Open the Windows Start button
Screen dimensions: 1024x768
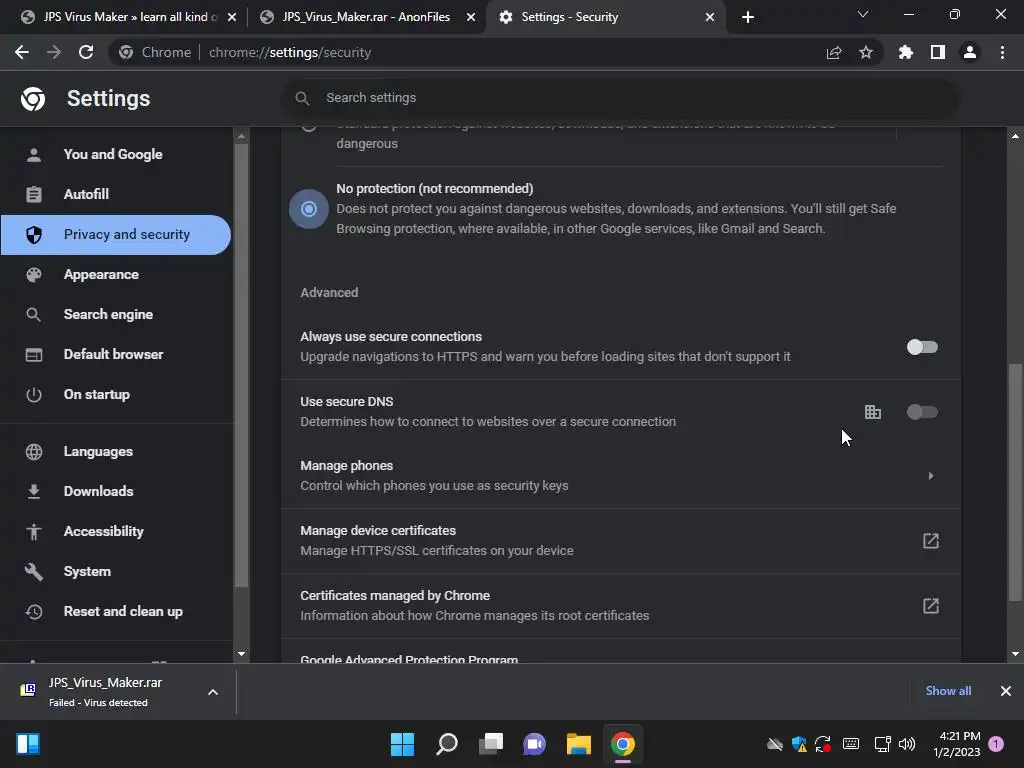(402, 744)
